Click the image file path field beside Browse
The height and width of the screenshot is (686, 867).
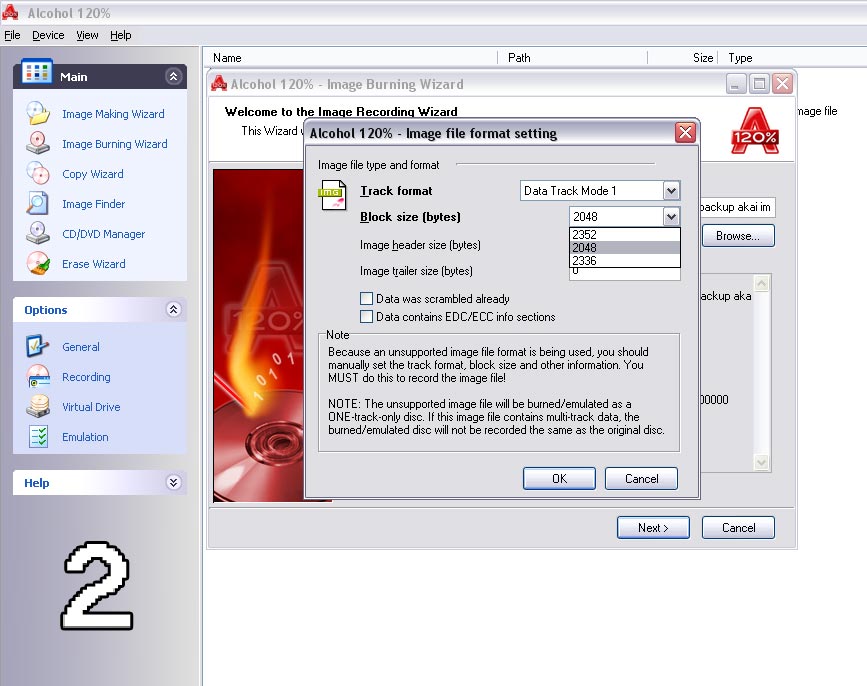pos(738,207)
